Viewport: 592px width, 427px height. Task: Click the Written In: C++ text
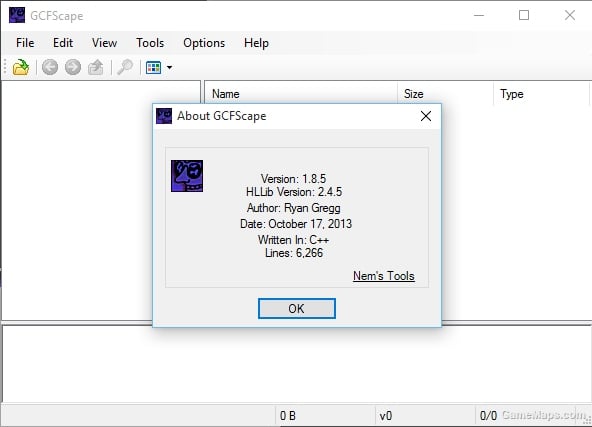(x=293, y=240)
